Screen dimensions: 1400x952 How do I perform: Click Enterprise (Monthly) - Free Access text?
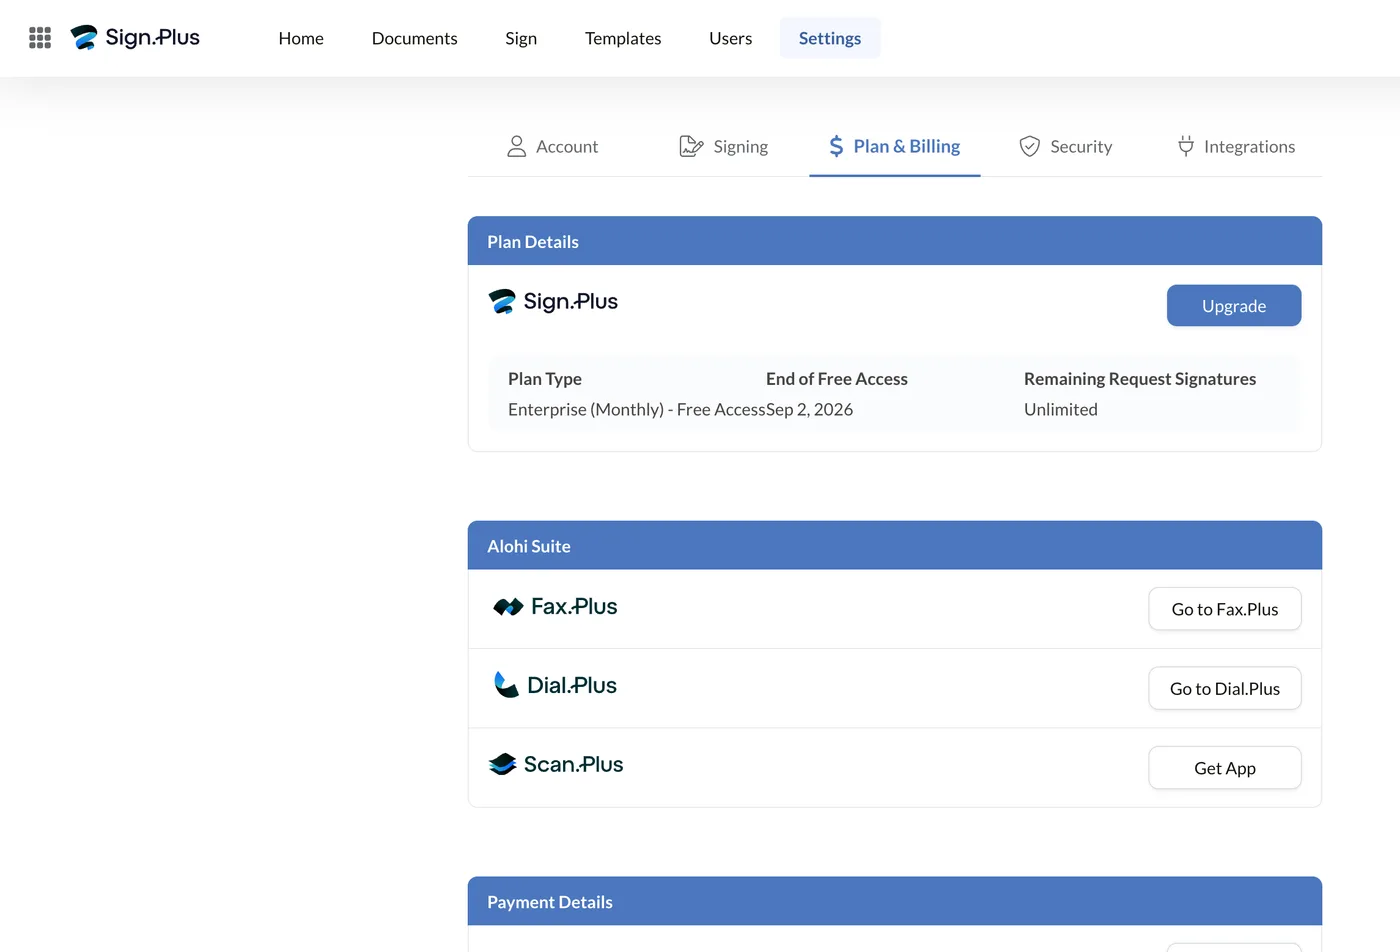pyautogui.click(x=637, y=409)
